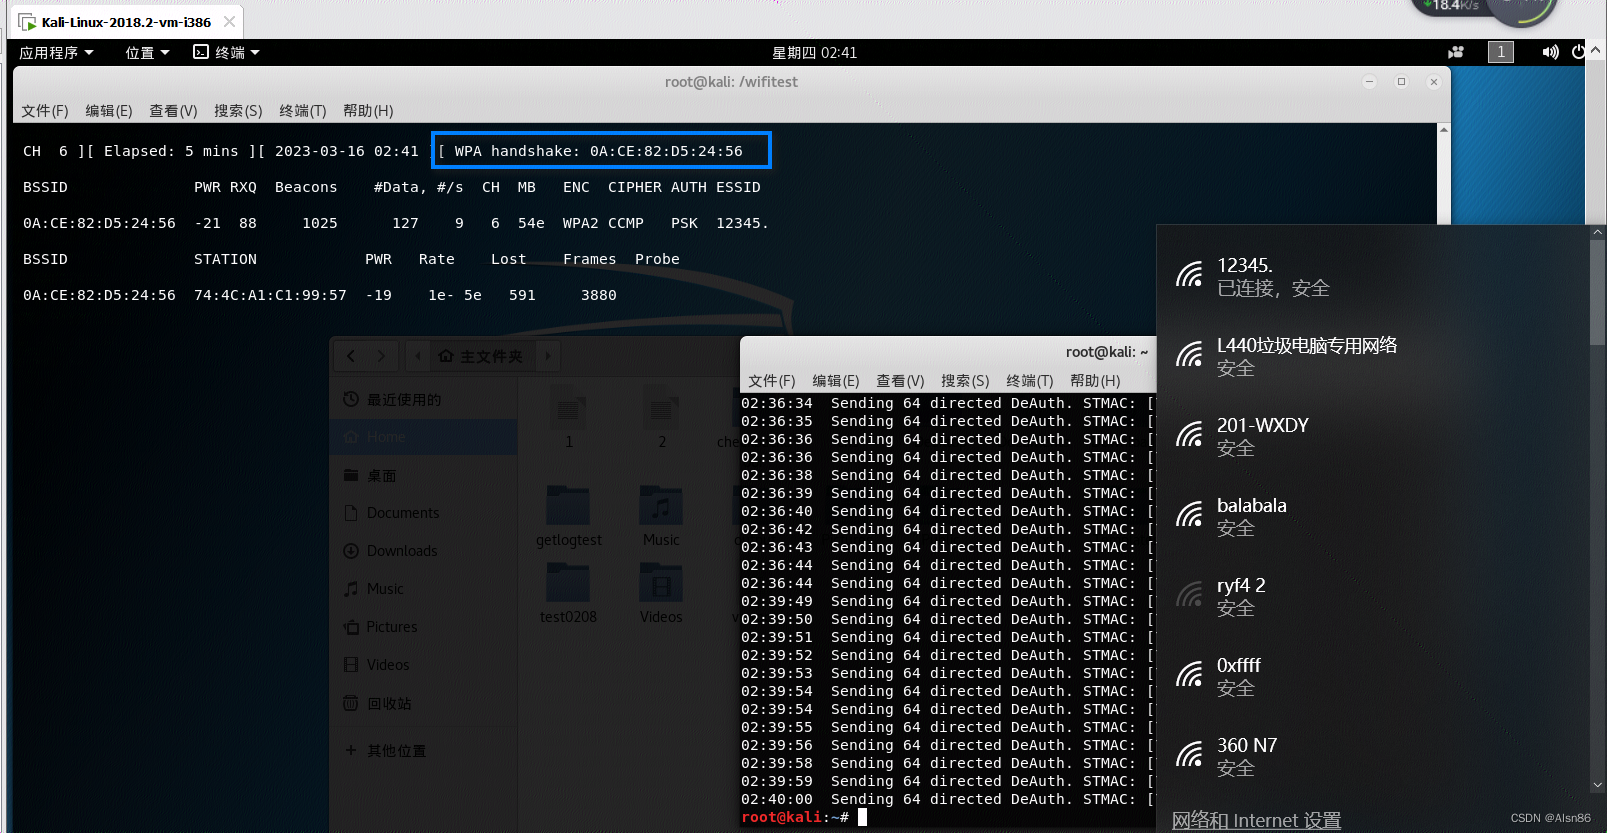The height and width of the screenshot is (833, 1607).
Task: Click the 星期四 02:41 clock
Action: click(814, 52)
